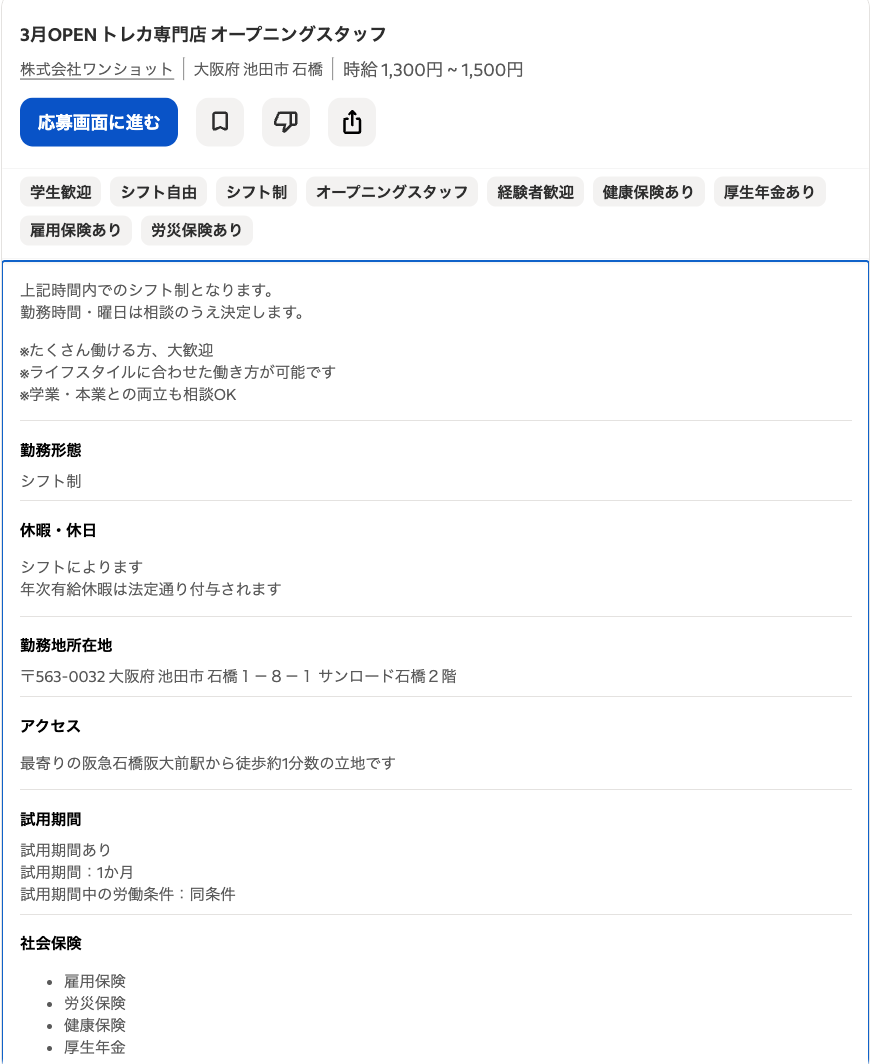
Task: Click the シフト制 tag chip
Action: point(256,192)
